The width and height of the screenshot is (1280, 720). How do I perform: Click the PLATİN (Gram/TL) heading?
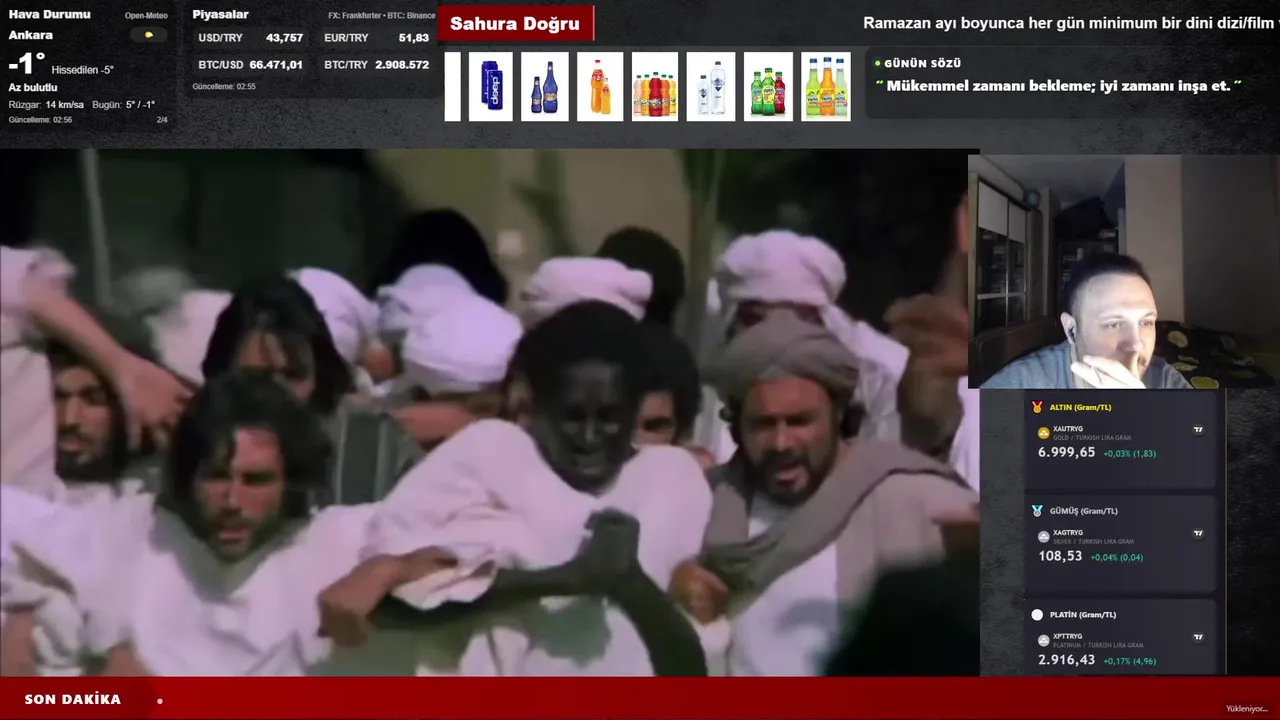click(x=1083, y=615)
